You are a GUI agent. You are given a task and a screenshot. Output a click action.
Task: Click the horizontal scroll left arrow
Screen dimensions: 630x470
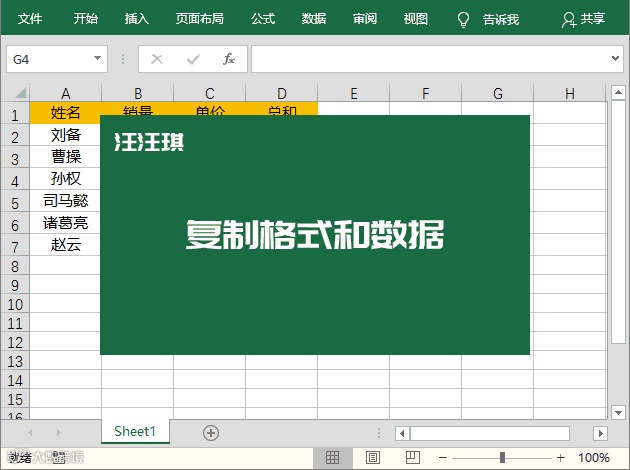(x=402, y=433)
